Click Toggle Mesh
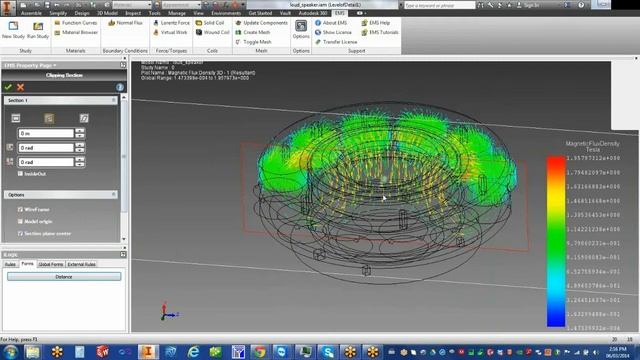 253,42
